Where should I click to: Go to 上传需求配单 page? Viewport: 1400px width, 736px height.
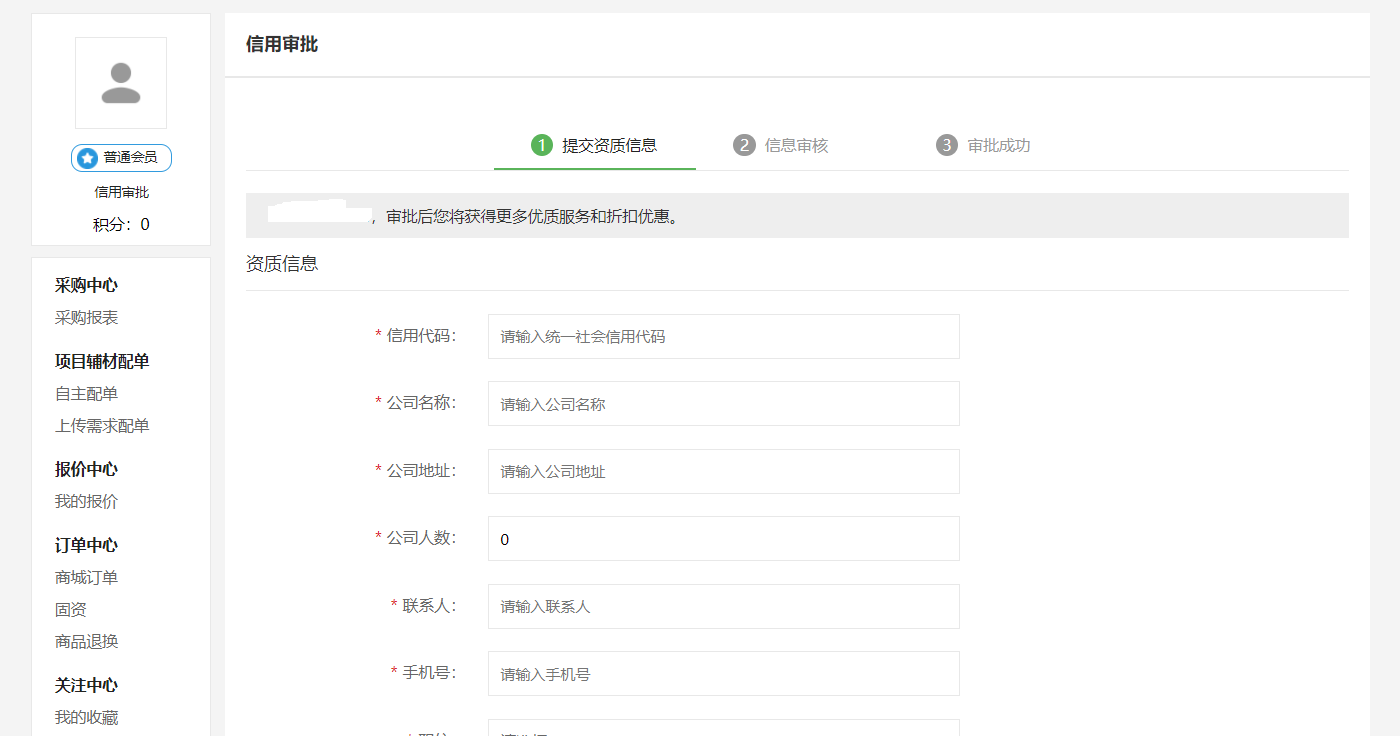coord(102,426)
